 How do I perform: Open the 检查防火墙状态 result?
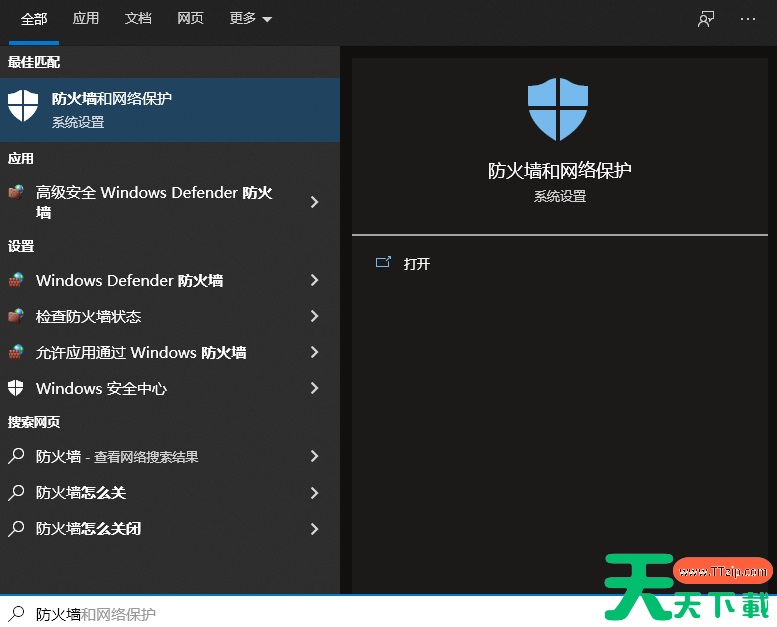point(170,316)
